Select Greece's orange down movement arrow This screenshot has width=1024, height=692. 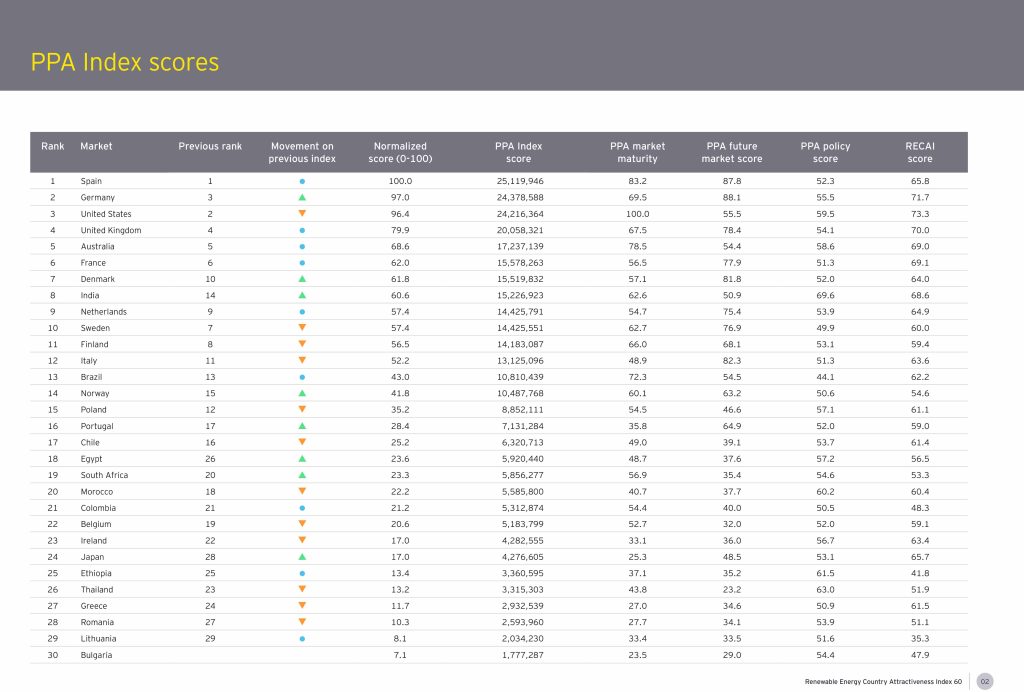pyautogui.click(x=302, y=606)
